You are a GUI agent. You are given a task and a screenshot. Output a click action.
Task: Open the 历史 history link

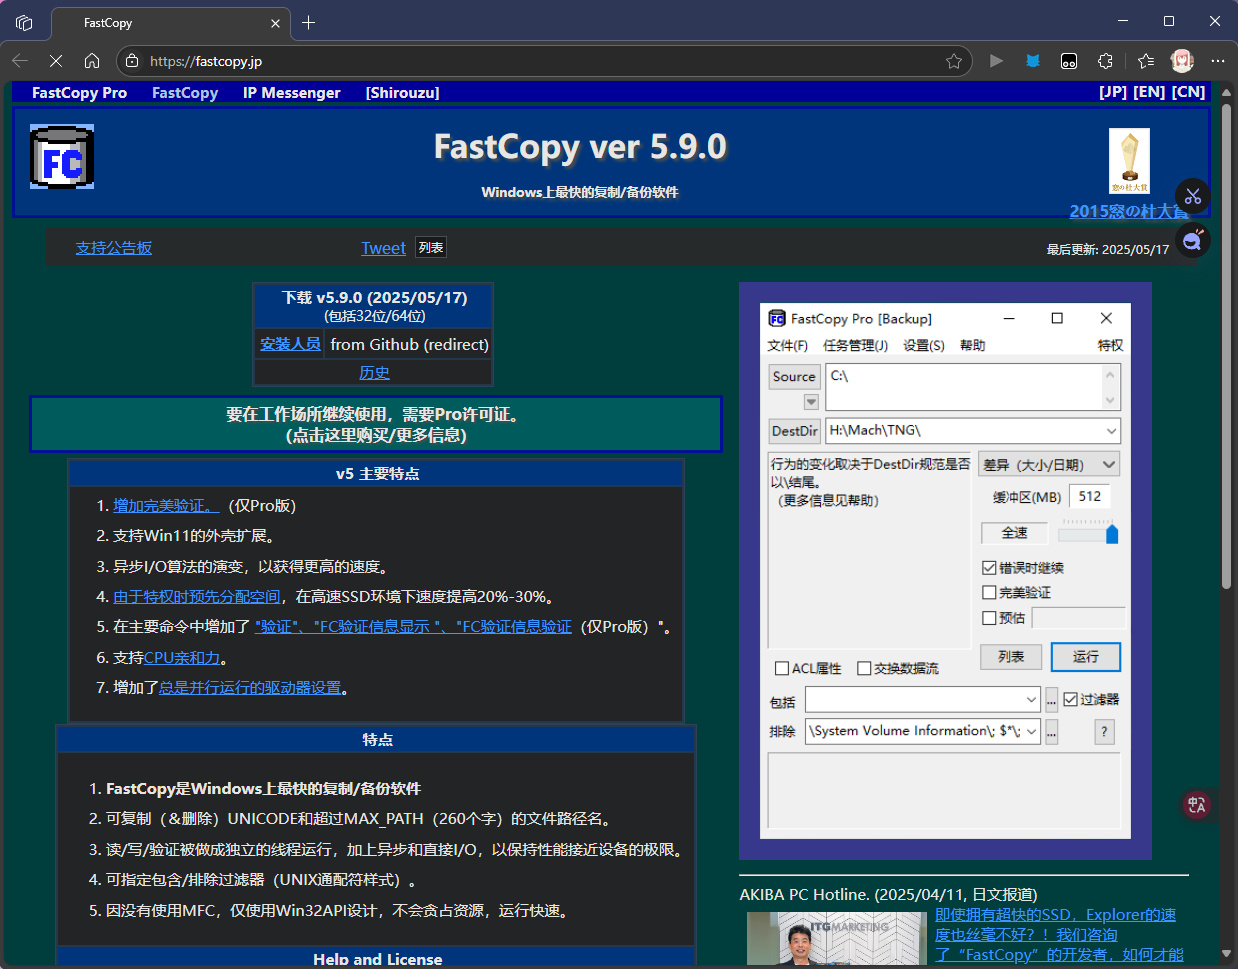374,372
